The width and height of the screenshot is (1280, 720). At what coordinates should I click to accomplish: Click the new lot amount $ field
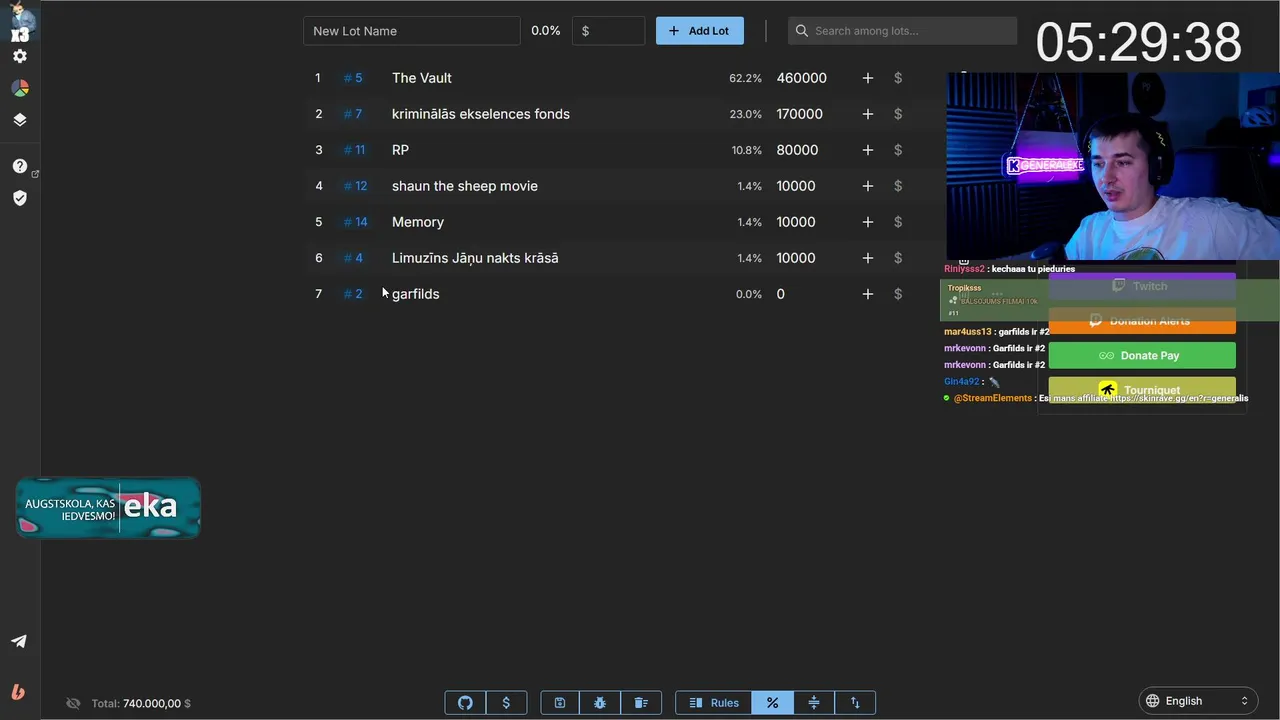point(608,31)
